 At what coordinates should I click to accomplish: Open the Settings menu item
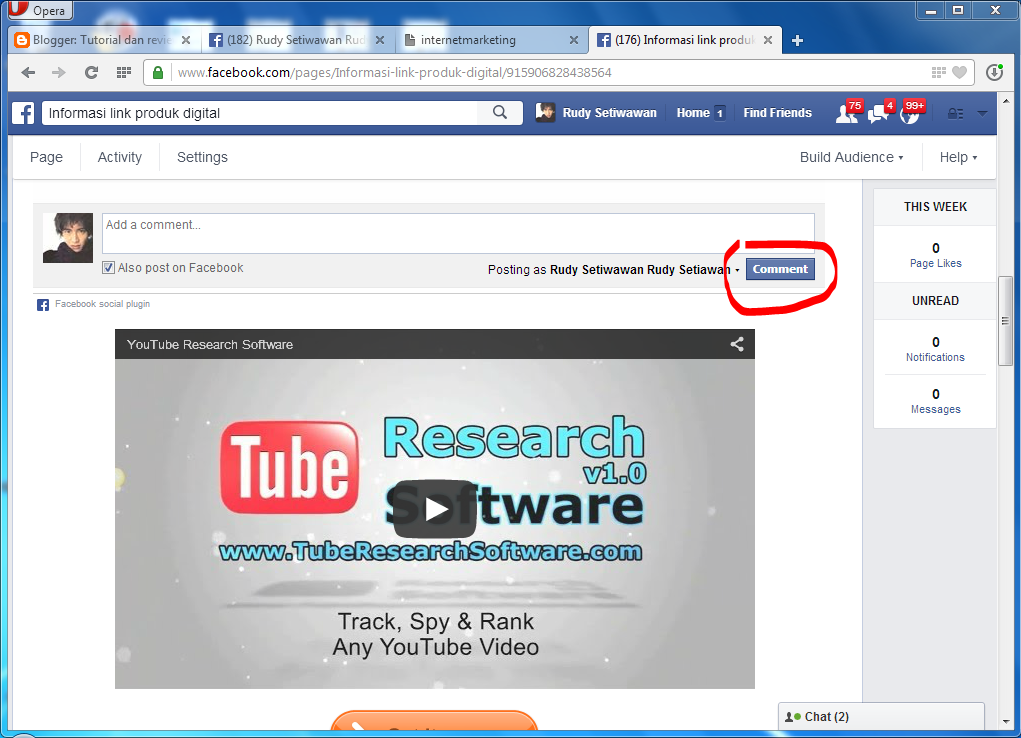203,157
